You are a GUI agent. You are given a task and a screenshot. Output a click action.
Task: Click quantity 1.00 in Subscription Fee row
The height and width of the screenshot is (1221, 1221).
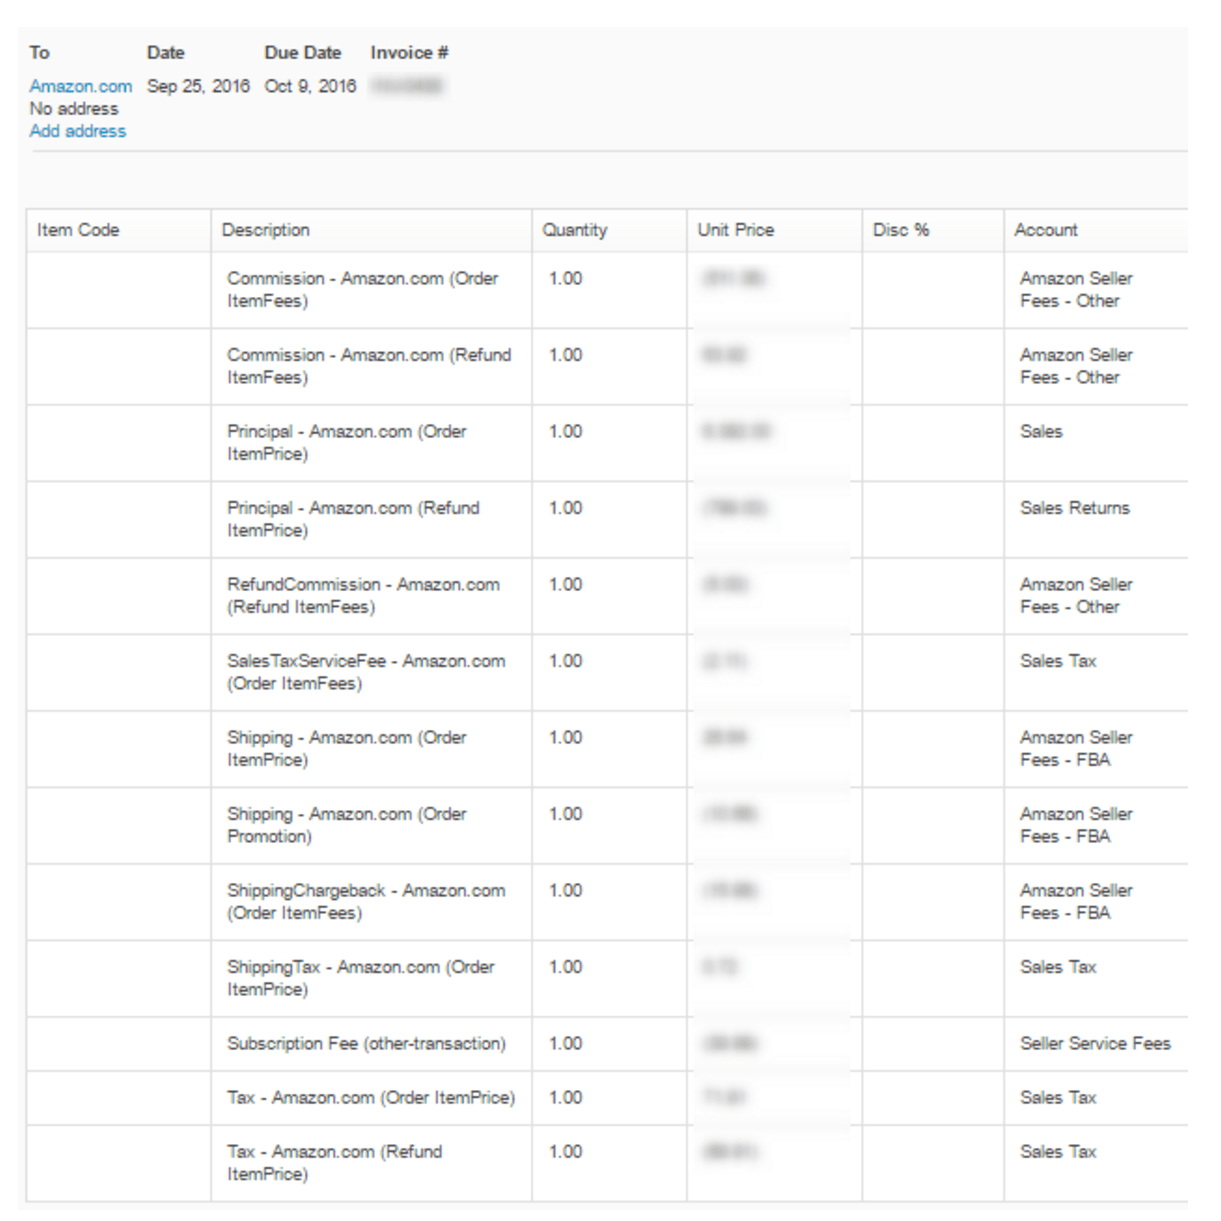pyautogui.click(x=565, y=1044)
